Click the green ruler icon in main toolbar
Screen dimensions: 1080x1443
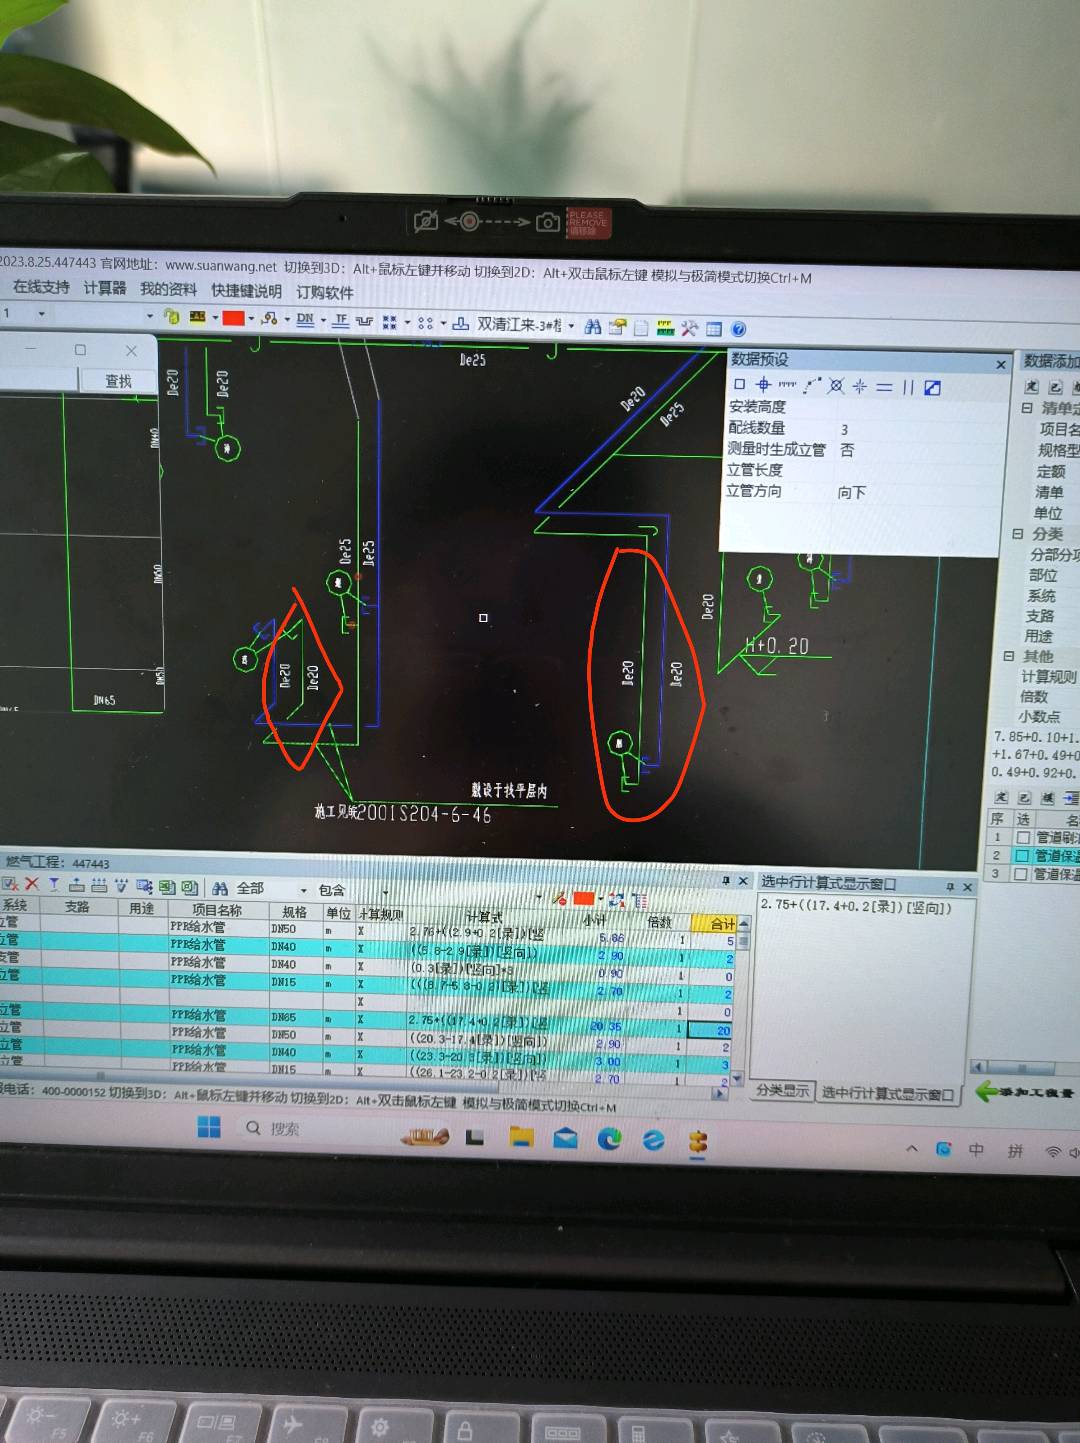point(666,328)
